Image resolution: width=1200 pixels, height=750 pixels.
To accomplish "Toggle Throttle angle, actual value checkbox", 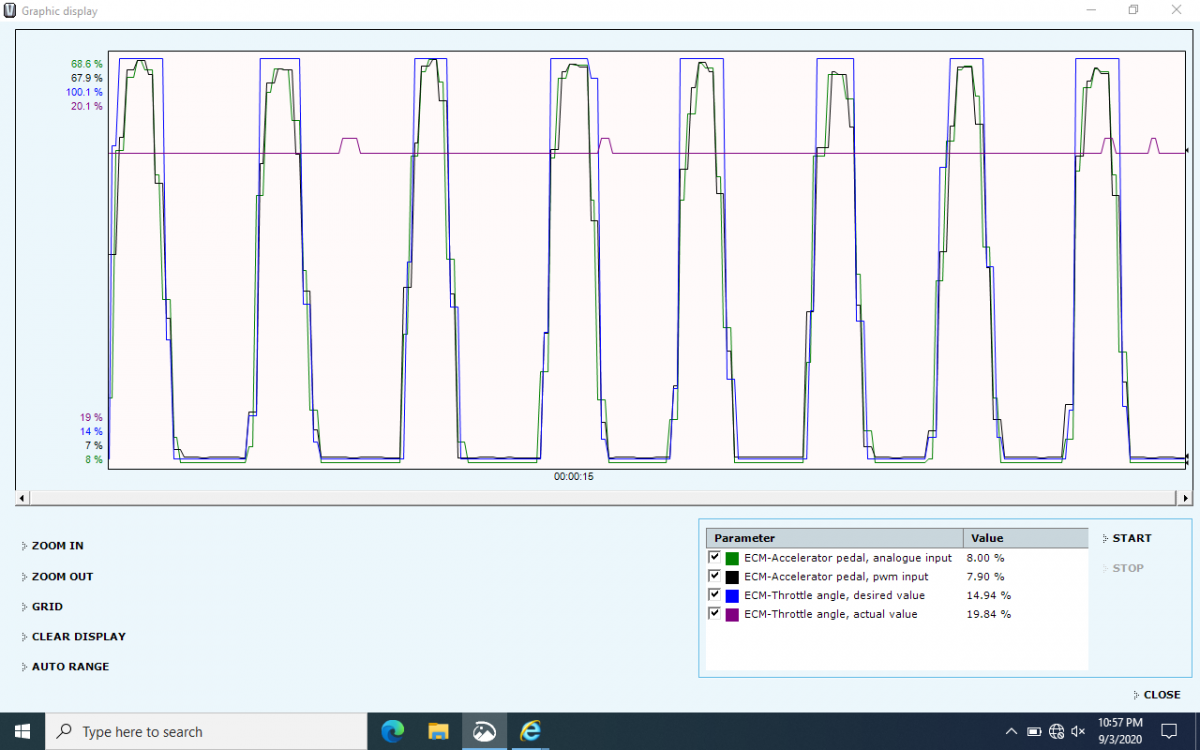I will pyautogui.click(x=714, y=613).
